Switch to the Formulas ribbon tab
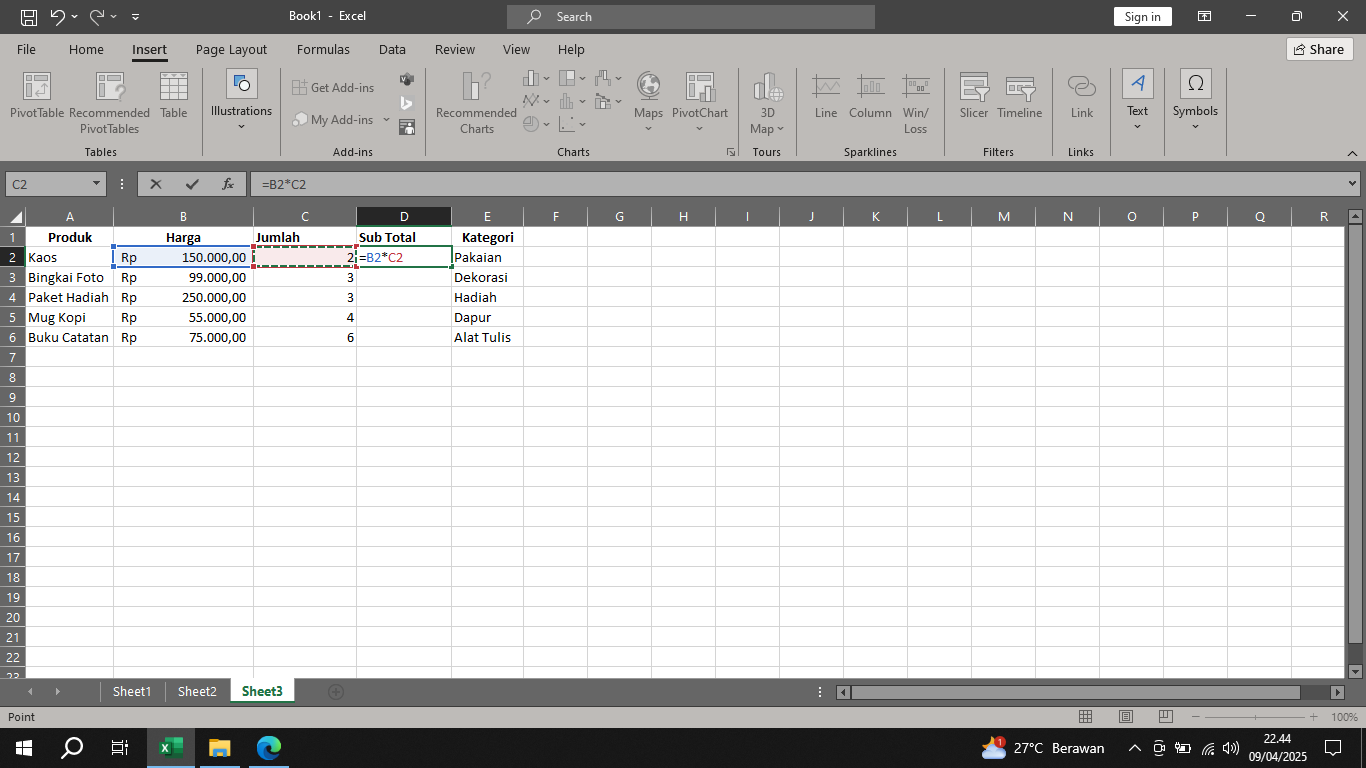Screen dimensions: 1366x768 click(x=323, y=49)
